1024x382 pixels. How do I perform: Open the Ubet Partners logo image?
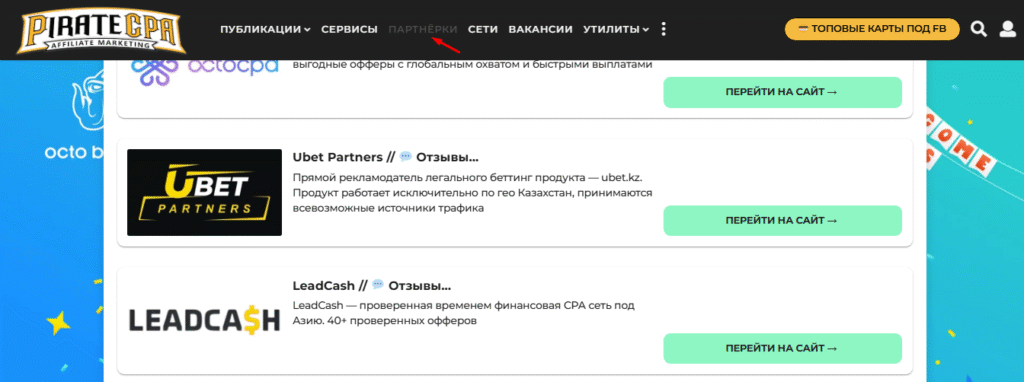pyautogui.click(x=204, y=193)
